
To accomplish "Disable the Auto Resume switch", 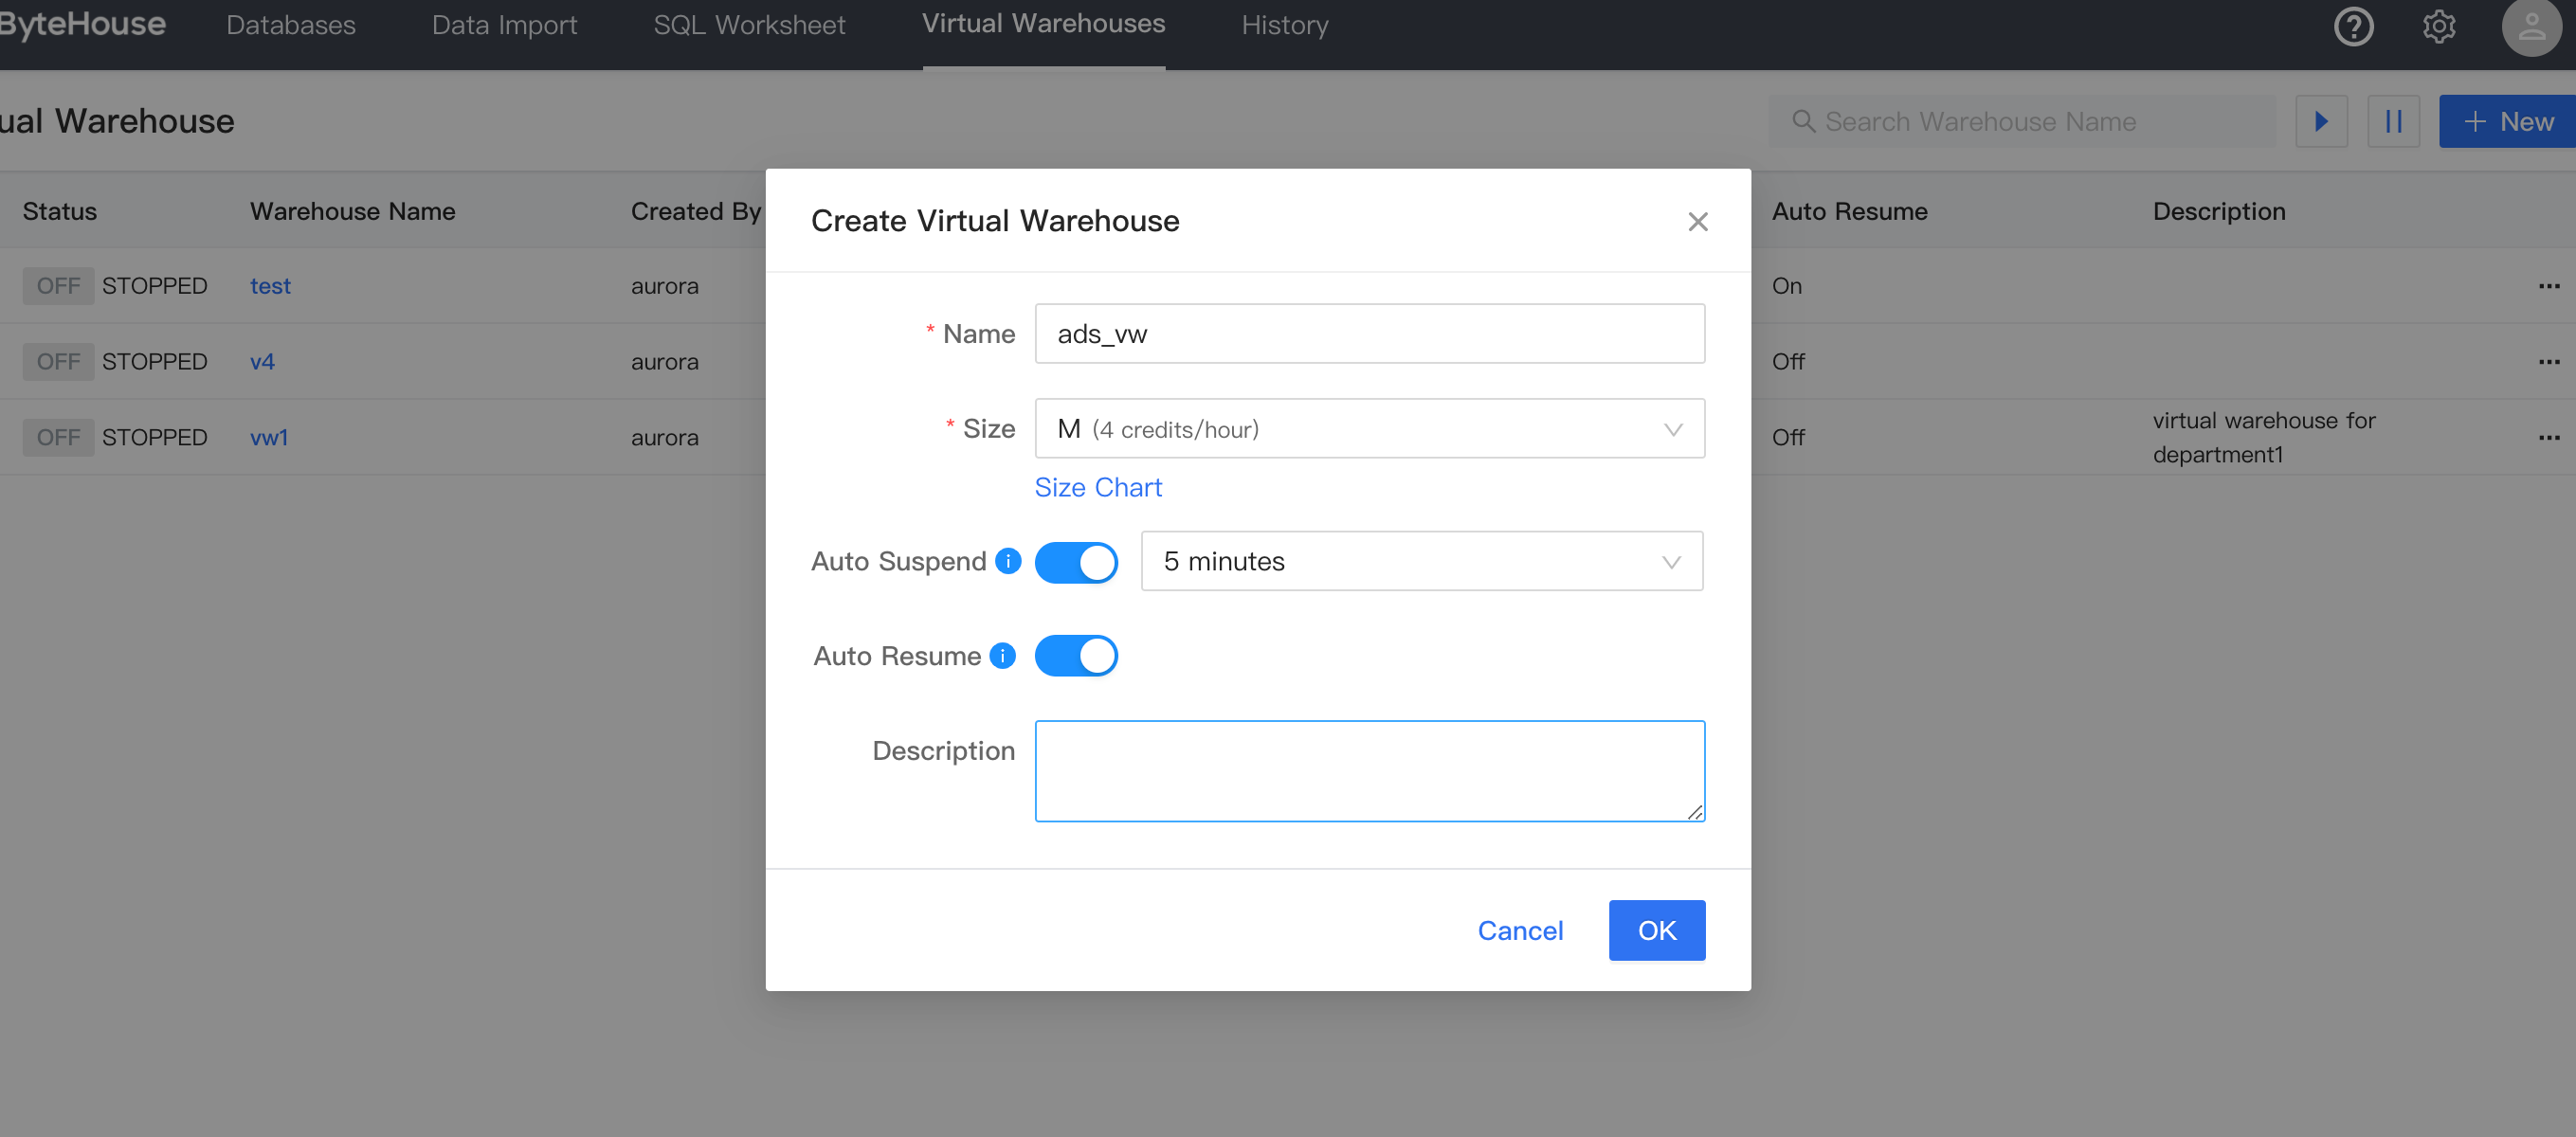I will point(1076,656).
